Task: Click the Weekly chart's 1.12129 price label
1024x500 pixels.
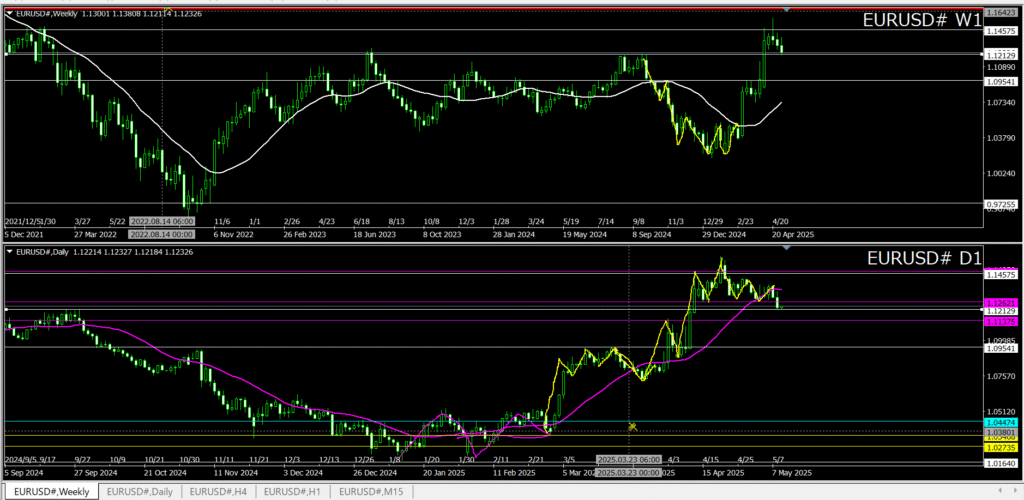Action: click(1001, 55)
